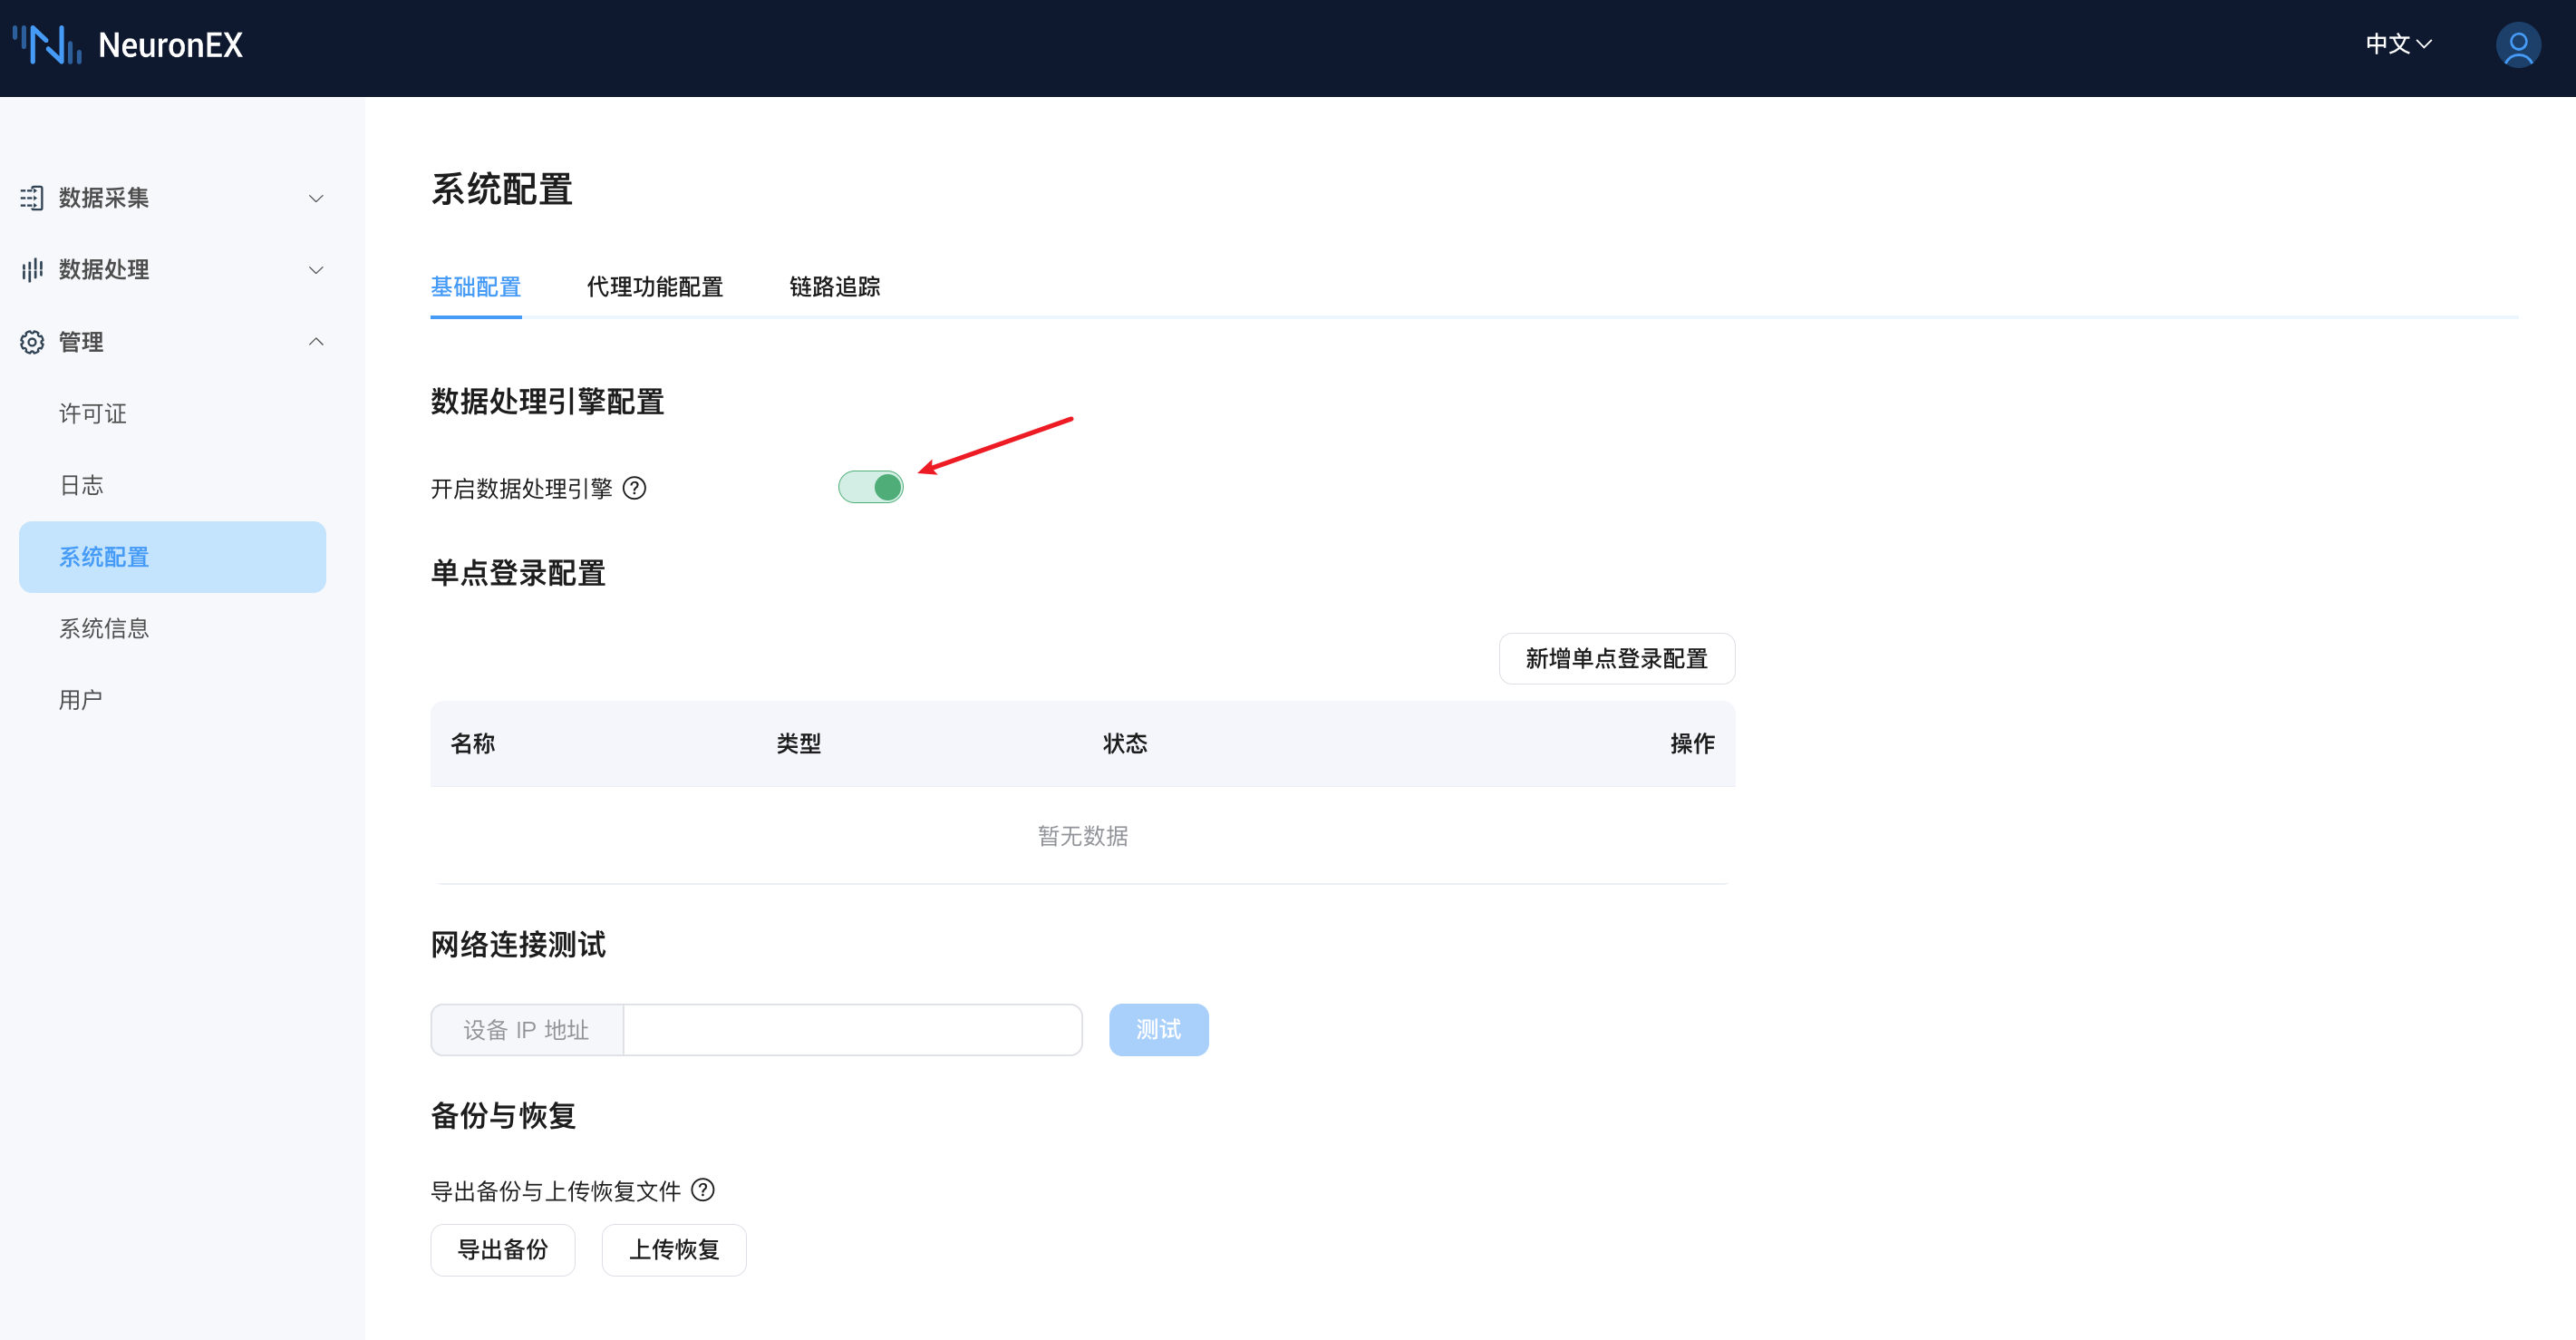Click the 操作 column header

(x=1692, y=743)
